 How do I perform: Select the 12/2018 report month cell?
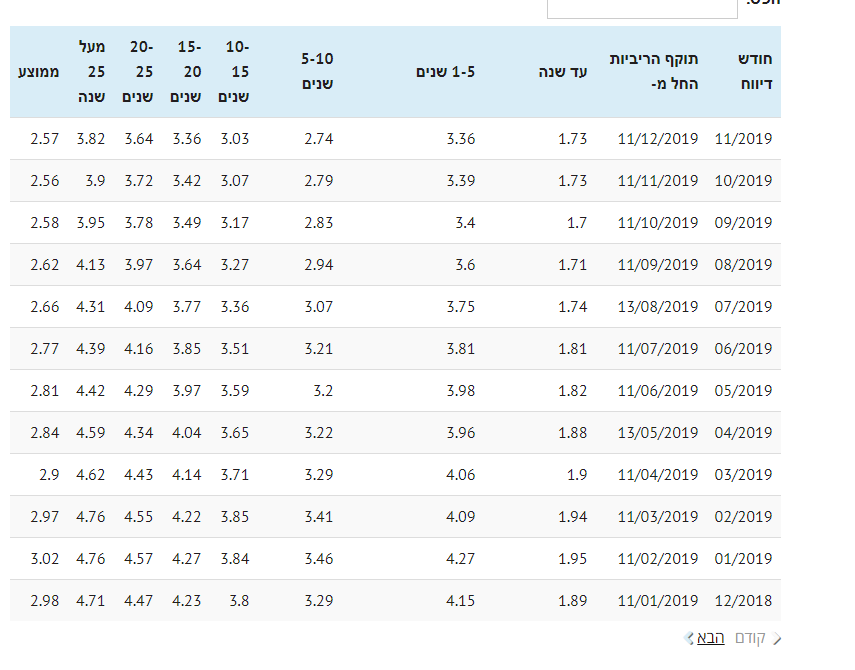point(743,601)
